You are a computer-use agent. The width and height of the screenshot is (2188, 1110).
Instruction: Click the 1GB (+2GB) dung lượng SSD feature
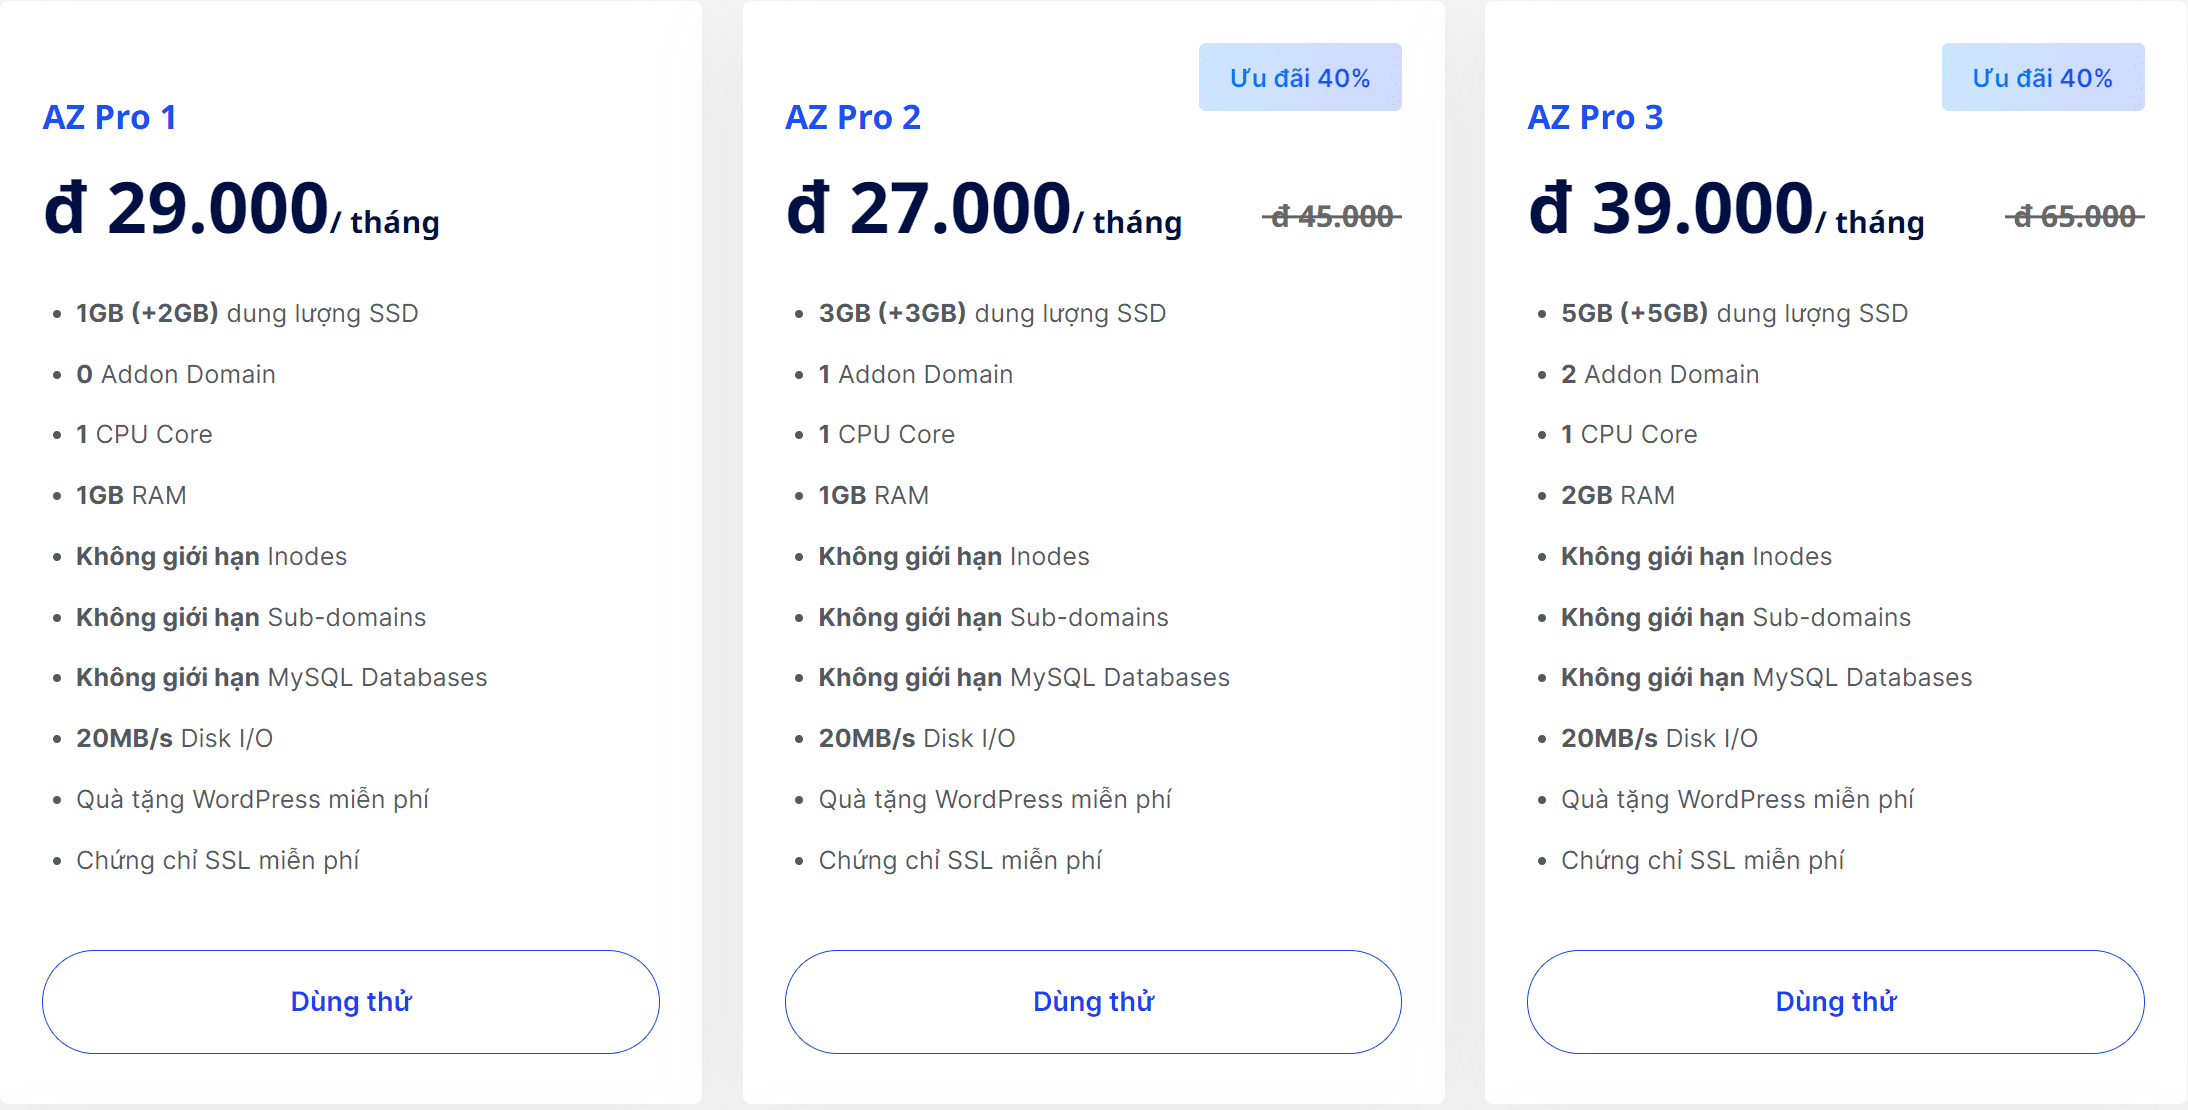247,313
